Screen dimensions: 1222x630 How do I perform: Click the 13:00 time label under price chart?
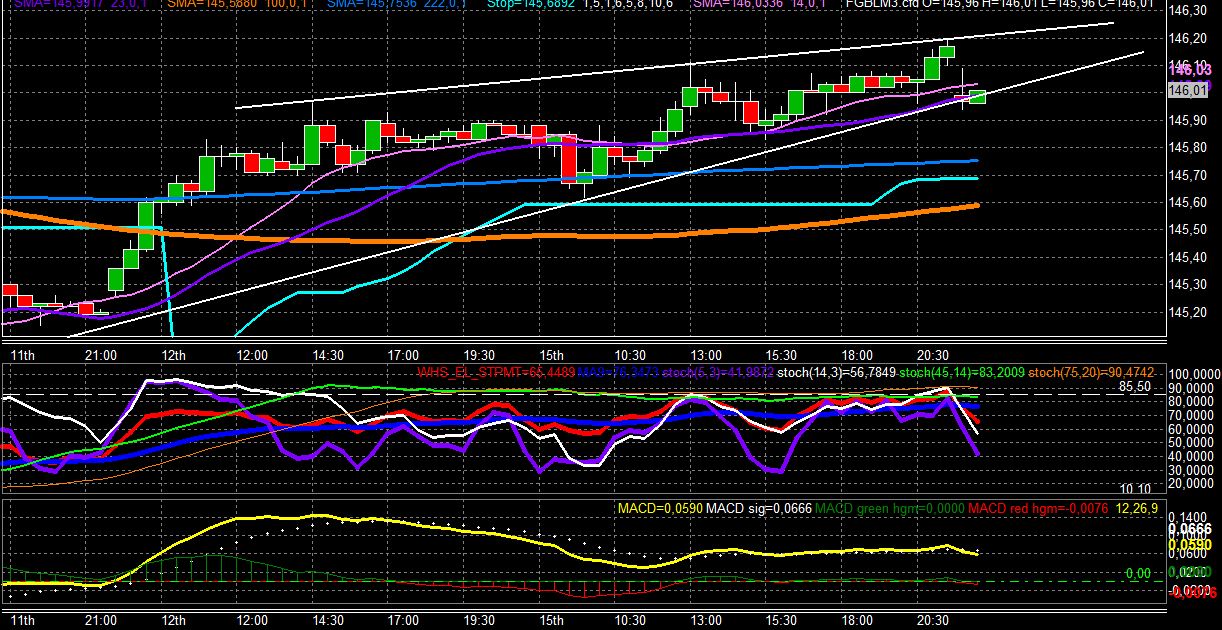pos(706,354)
